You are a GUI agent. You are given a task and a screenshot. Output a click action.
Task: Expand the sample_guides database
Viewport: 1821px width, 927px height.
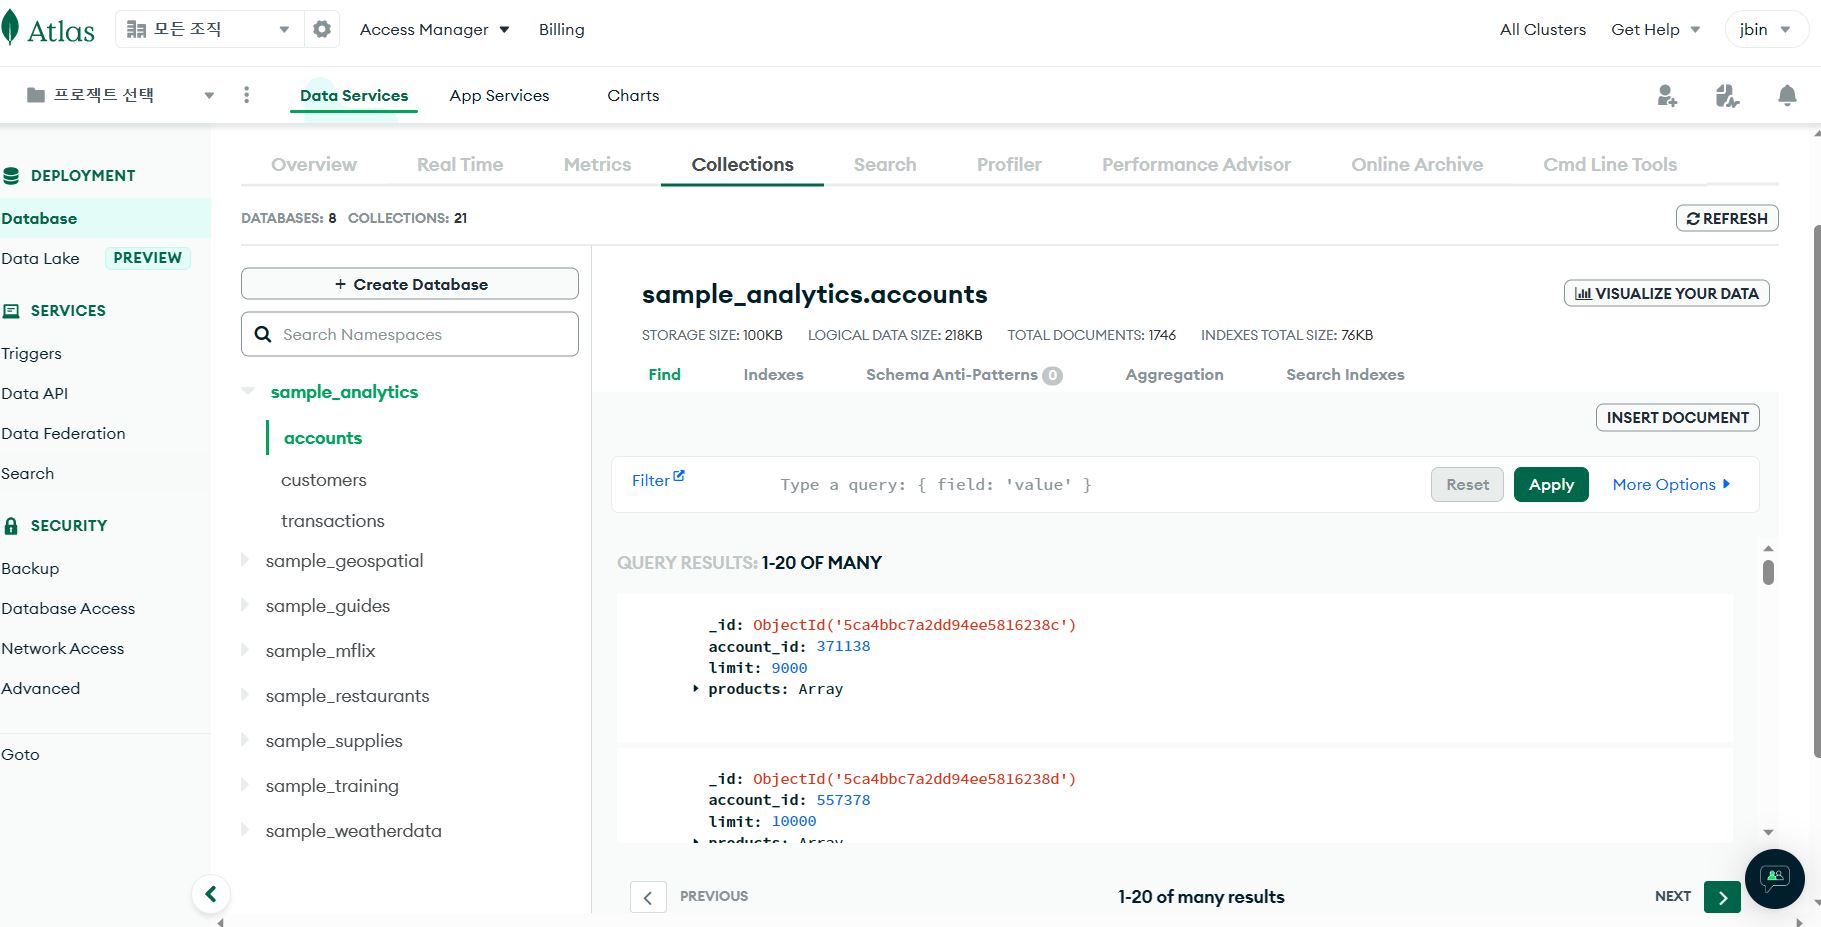(x=245, y=605)
